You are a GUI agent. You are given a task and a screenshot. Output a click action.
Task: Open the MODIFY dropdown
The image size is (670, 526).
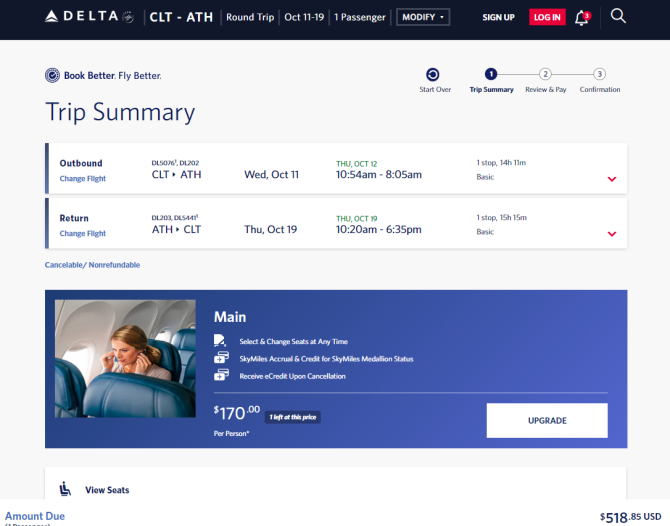(x=423, y=17)
